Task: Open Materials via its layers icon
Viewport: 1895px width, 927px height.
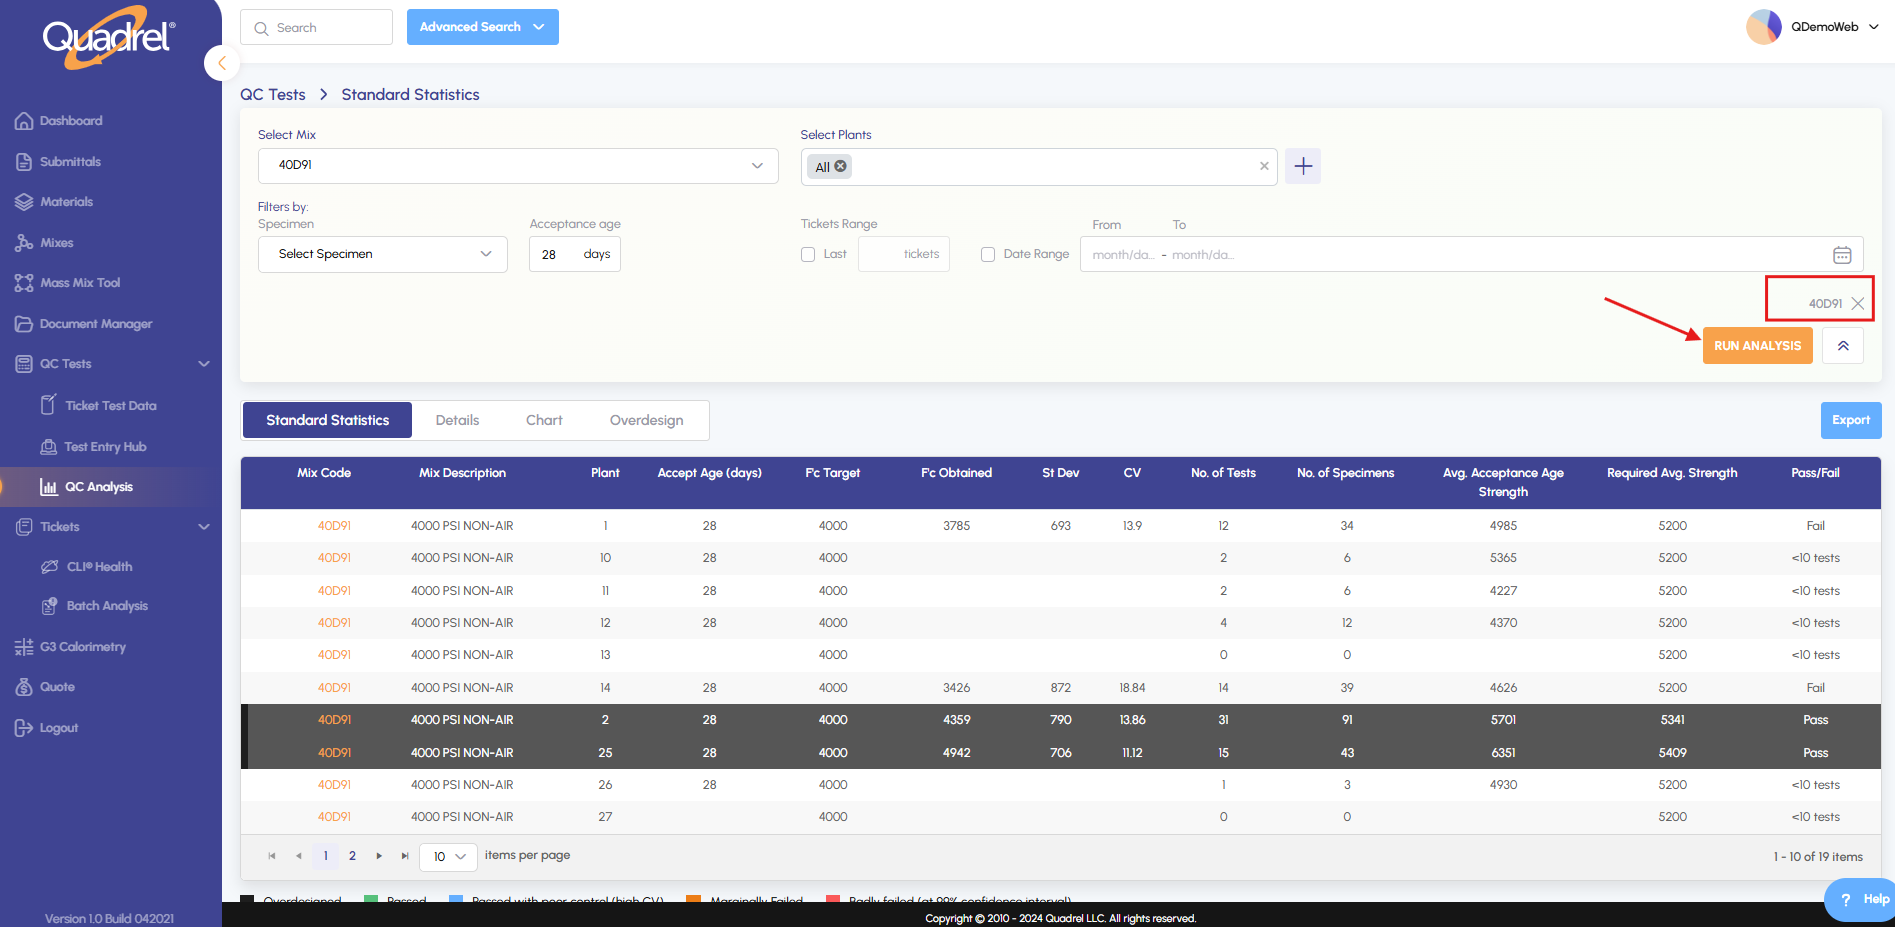Action: click(x=24, y=202)
